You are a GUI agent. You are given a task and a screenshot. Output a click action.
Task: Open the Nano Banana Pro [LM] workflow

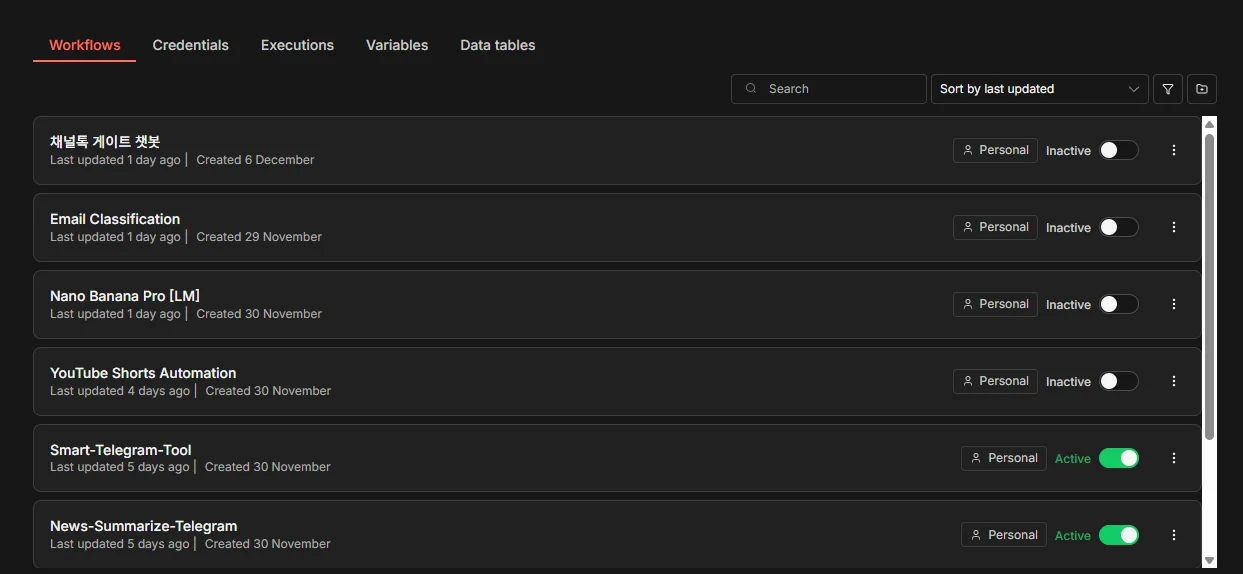pos(125,296)
